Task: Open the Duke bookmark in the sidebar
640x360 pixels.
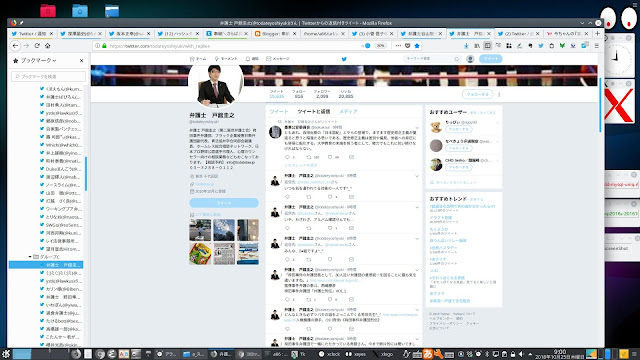Action: click(61, 169)
